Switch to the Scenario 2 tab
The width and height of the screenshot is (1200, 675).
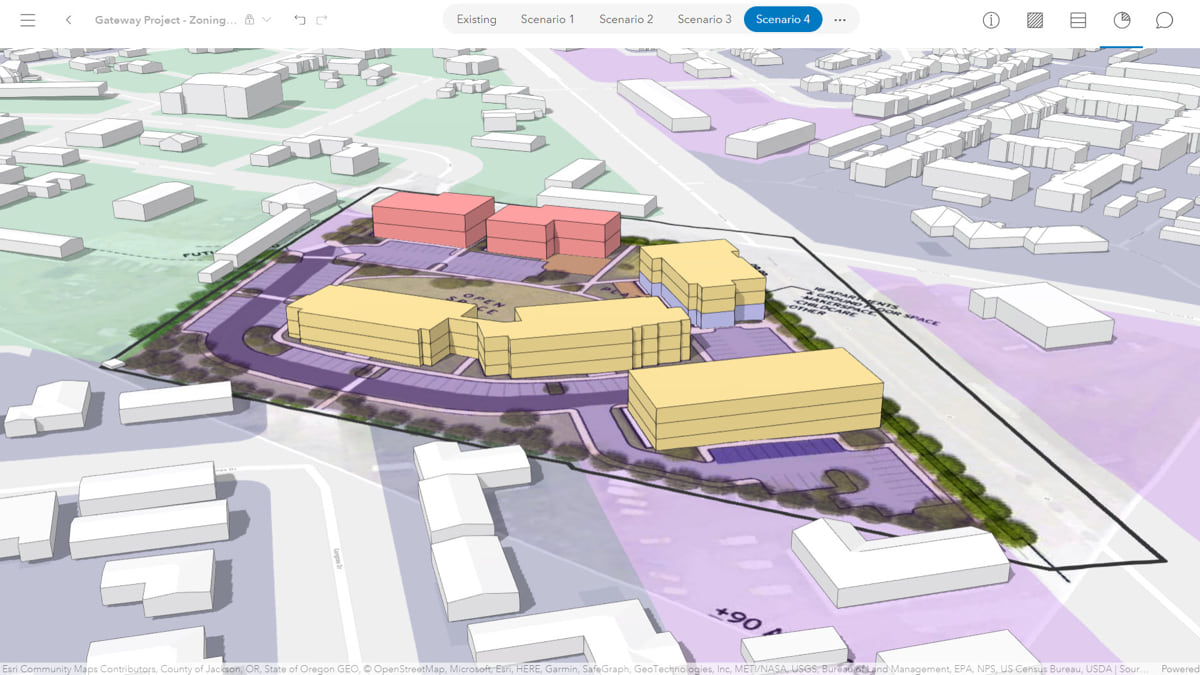pos(626,19)
